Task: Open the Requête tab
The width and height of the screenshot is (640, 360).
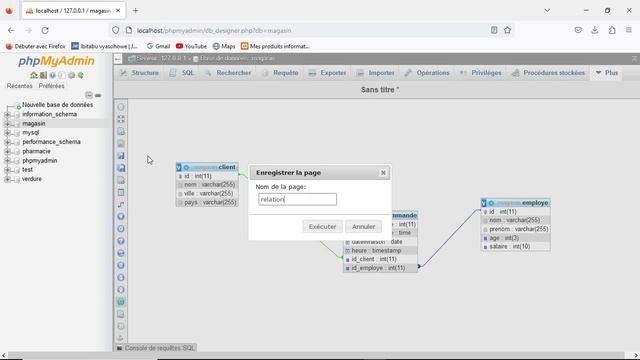Action: point(280,73)
